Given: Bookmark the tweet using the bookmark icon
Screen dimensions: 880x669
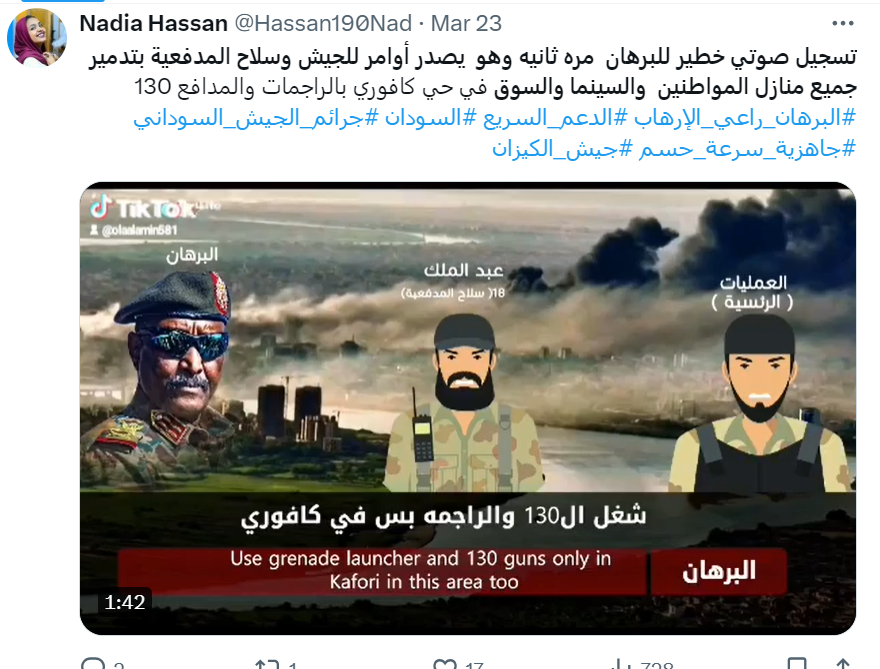Looking at the screenshot, I should click(797, 663).
